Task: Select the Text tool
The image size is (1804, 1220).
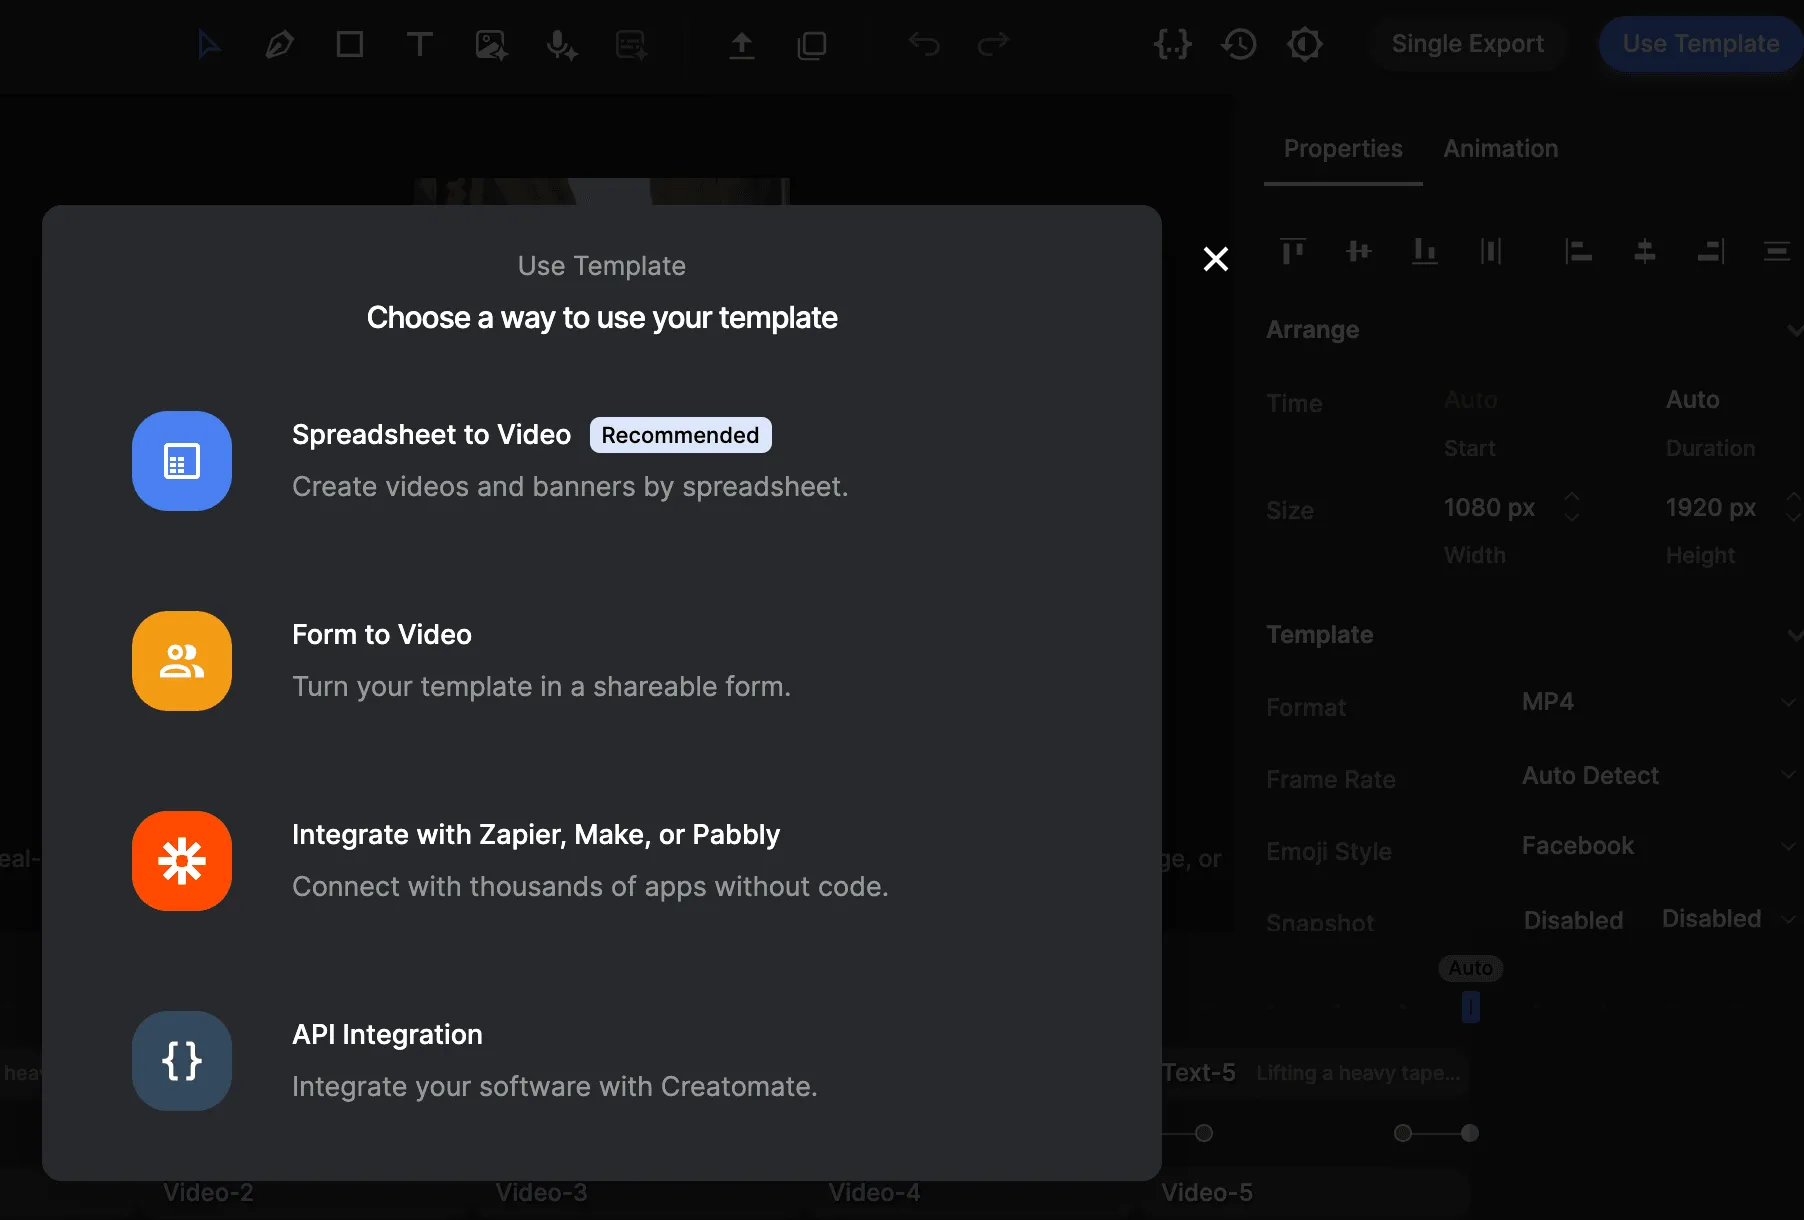Action: [419, 44]
